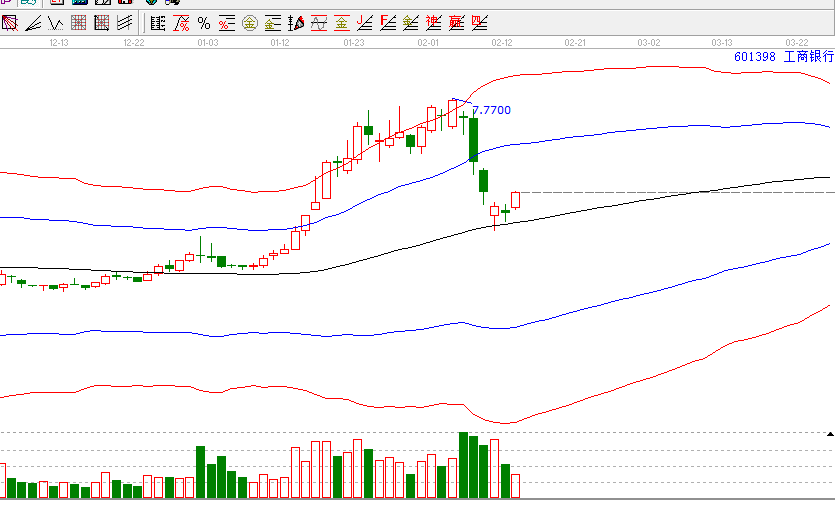Select the red J angle lines tool
This screenshot has height=506, width=835.
pos(365,23)
